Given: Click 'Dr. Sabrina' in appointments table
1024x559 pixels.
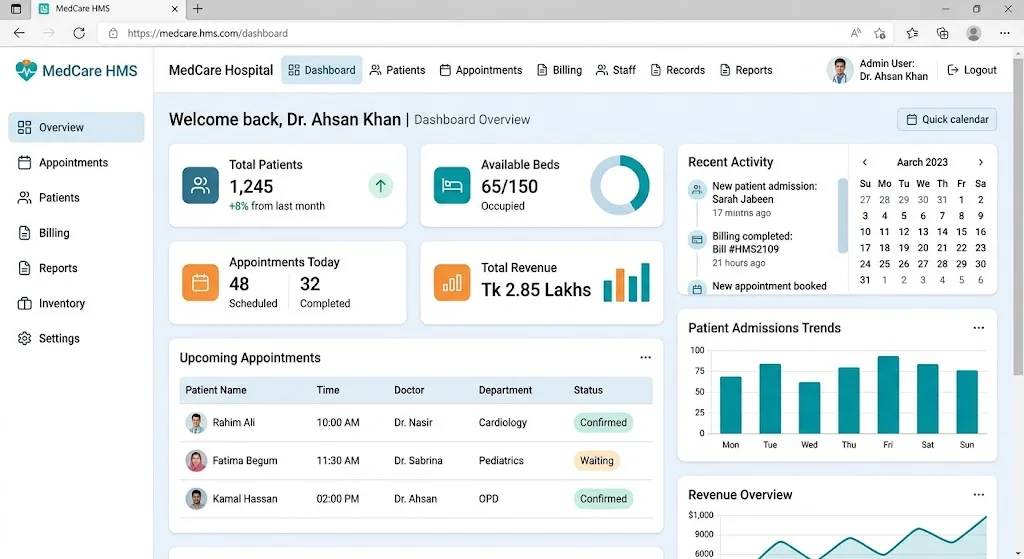Looking at the screenshot, I should coord(418,460).
